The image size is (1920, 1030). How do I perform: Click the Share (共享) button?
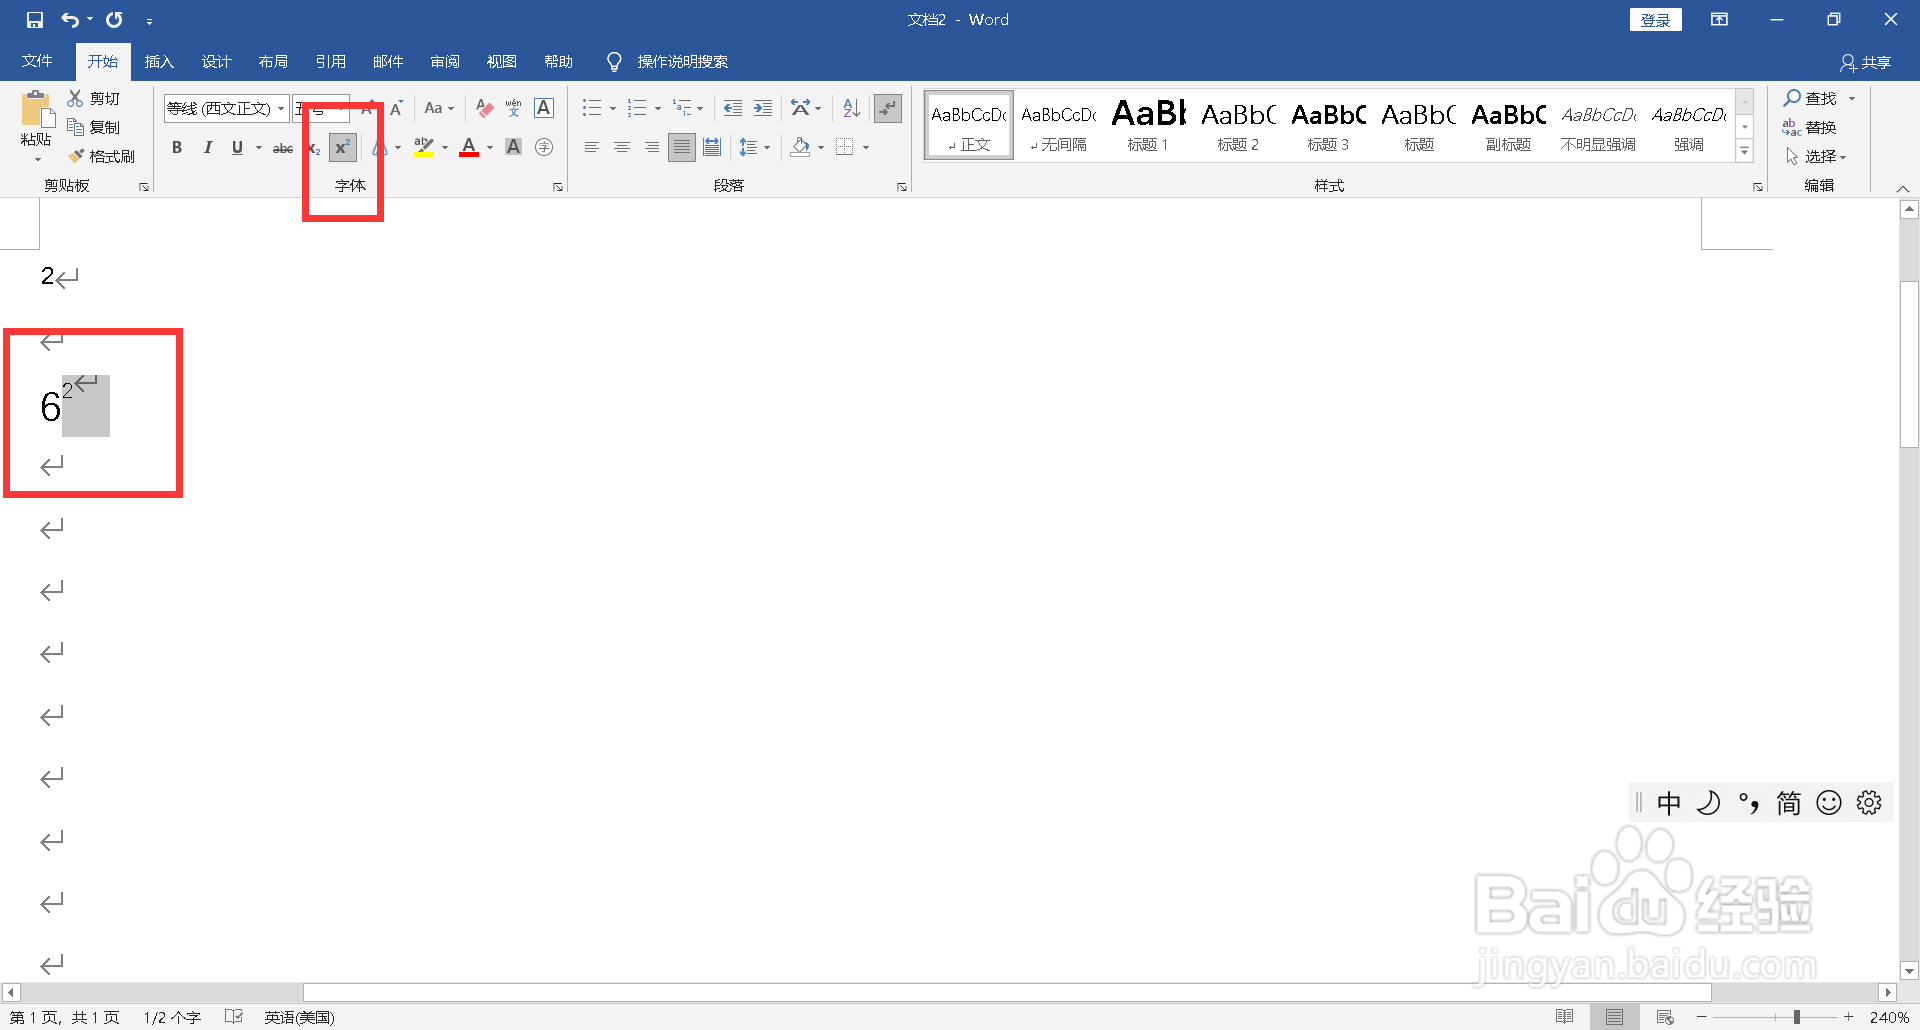1866,62
